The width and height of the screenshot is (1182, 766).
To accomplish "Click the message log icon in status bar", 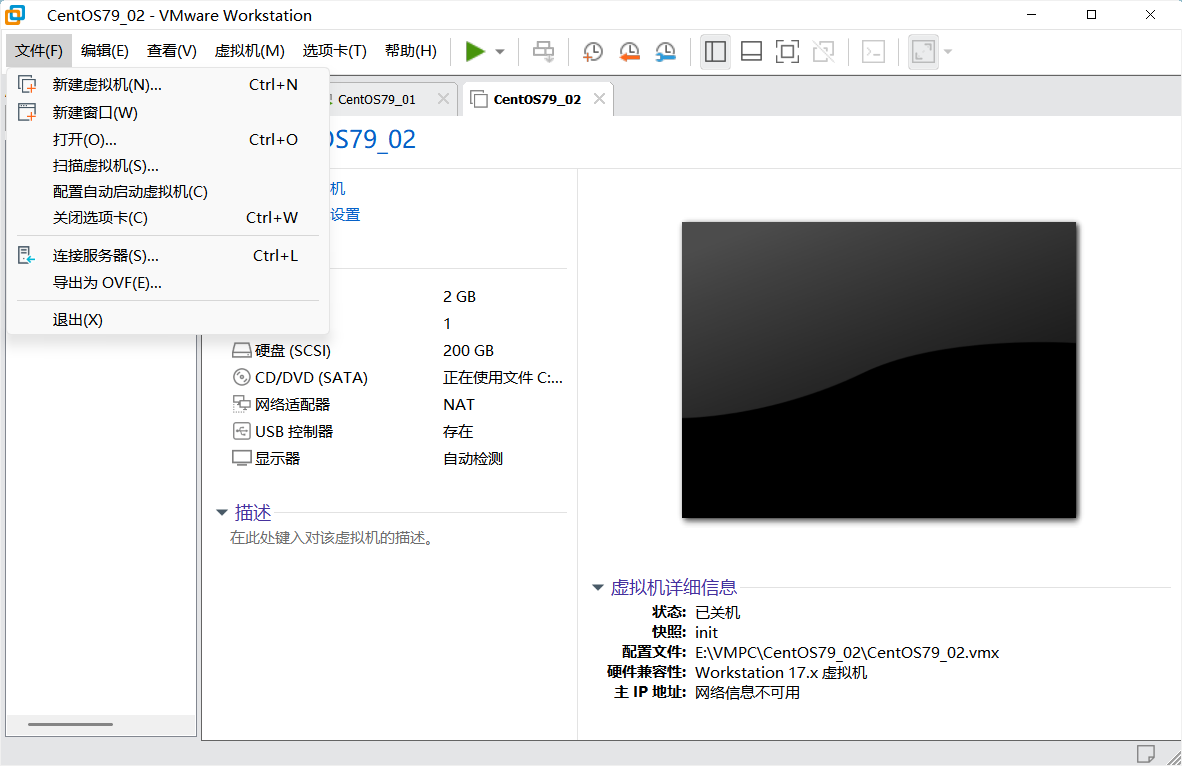I will tap(1146, 753).
